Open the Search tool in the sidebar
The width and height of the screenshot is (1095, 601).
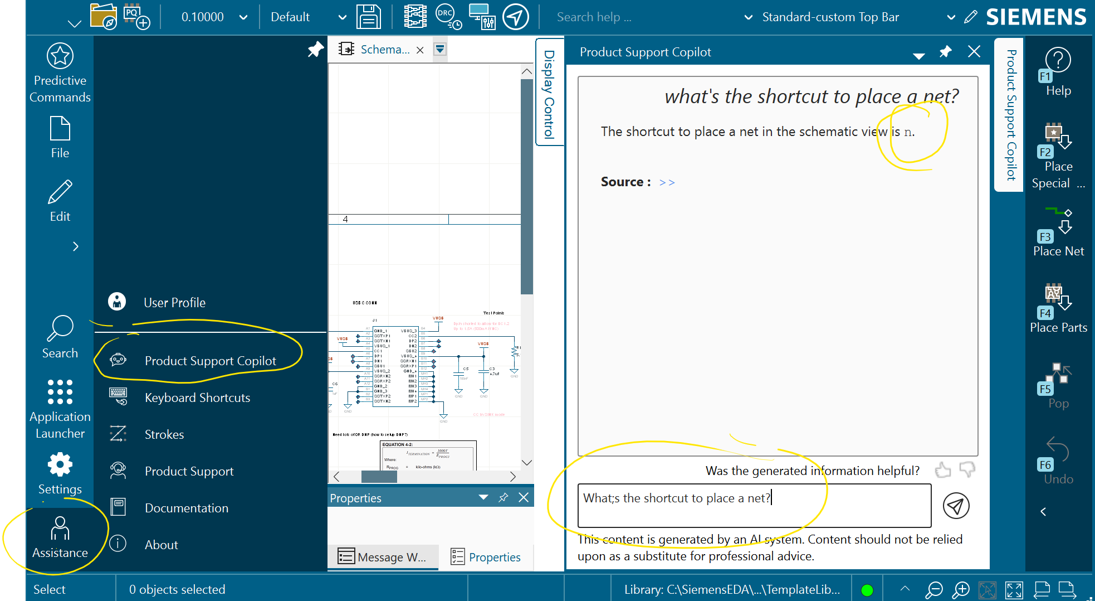(60, 336)
